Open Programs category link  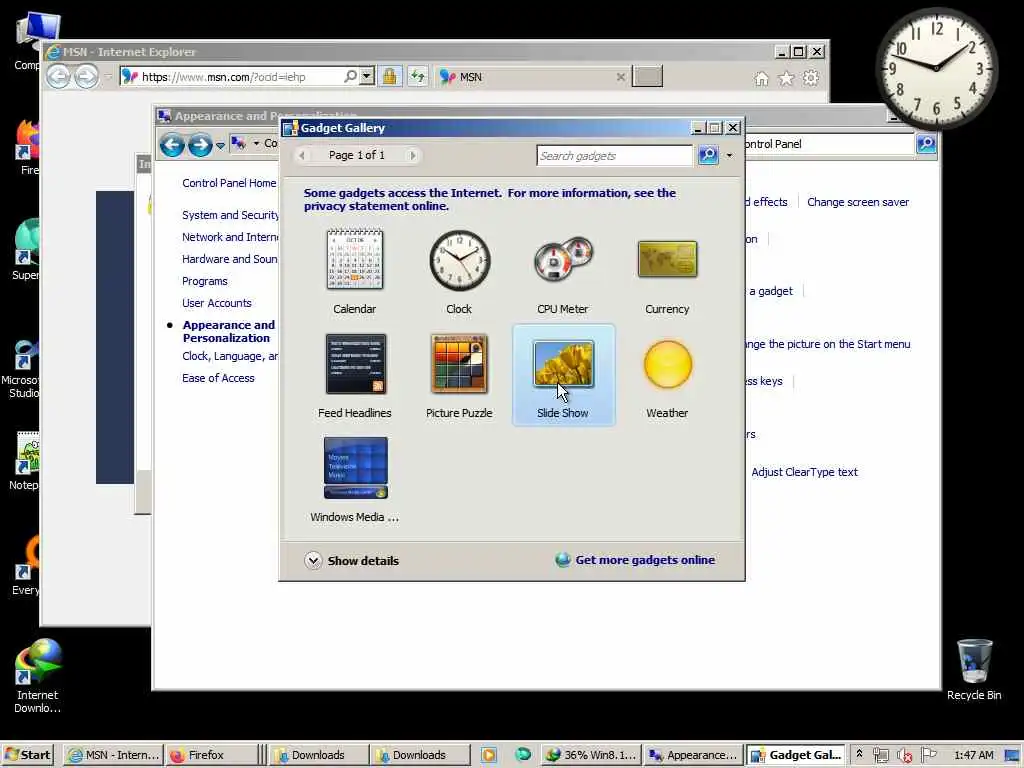point(204,281)
